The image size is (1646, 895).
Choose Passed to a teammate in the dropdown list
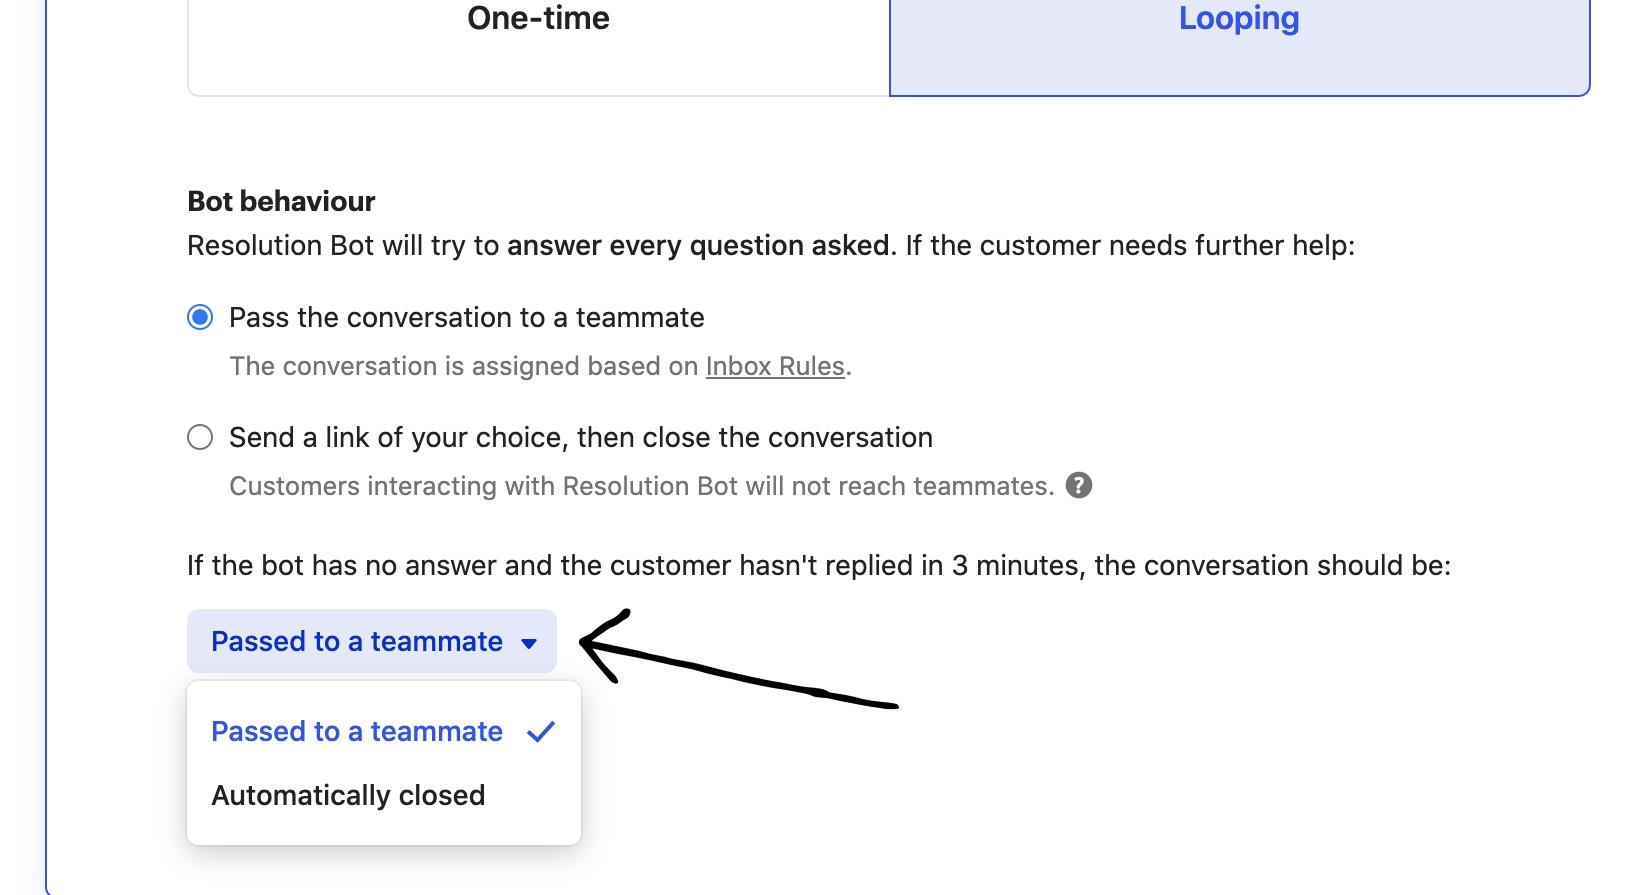(357, 732)
